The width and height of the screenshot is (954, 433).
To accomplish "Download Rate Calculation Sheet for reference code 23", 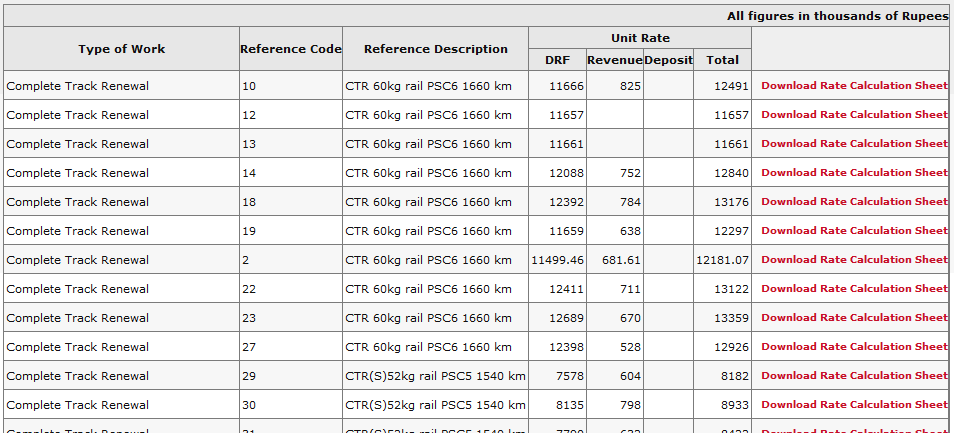I will click(x=853, y=318).
